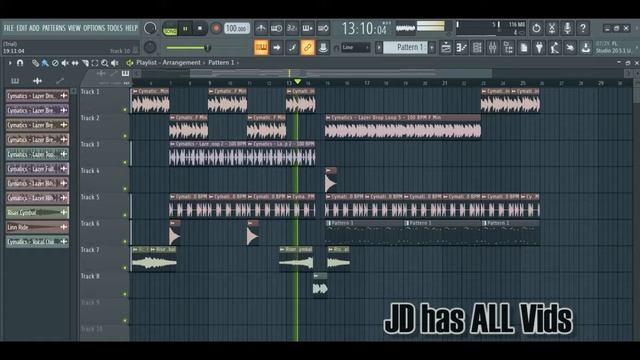The width and height of the screenshot is (640, 360).
Task: Click the microphone one-click recording icon
Action: tap(567, 28)
